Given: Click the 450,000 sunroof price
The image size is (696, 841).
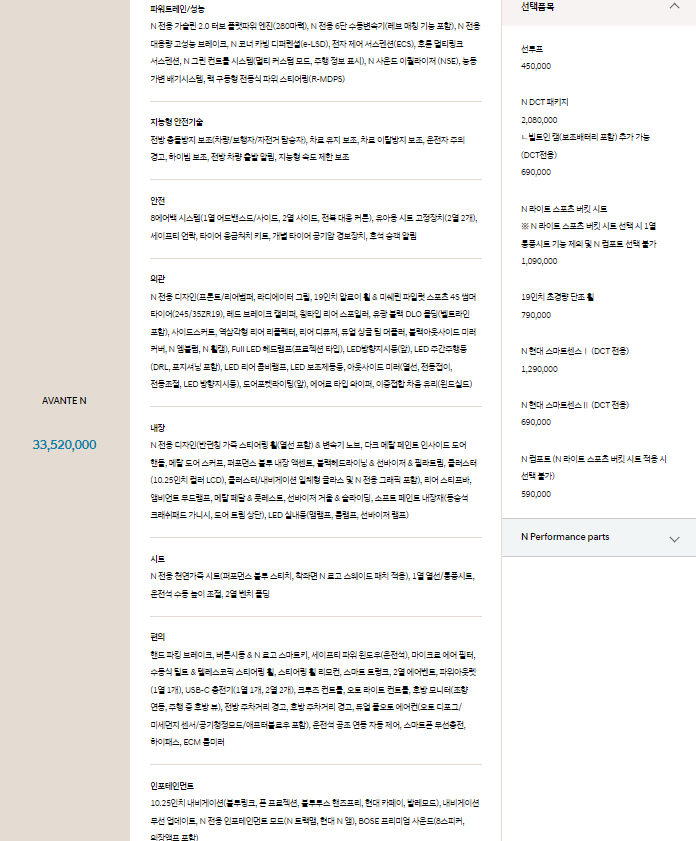Looking at the screenshot, I should pos(536,66).
